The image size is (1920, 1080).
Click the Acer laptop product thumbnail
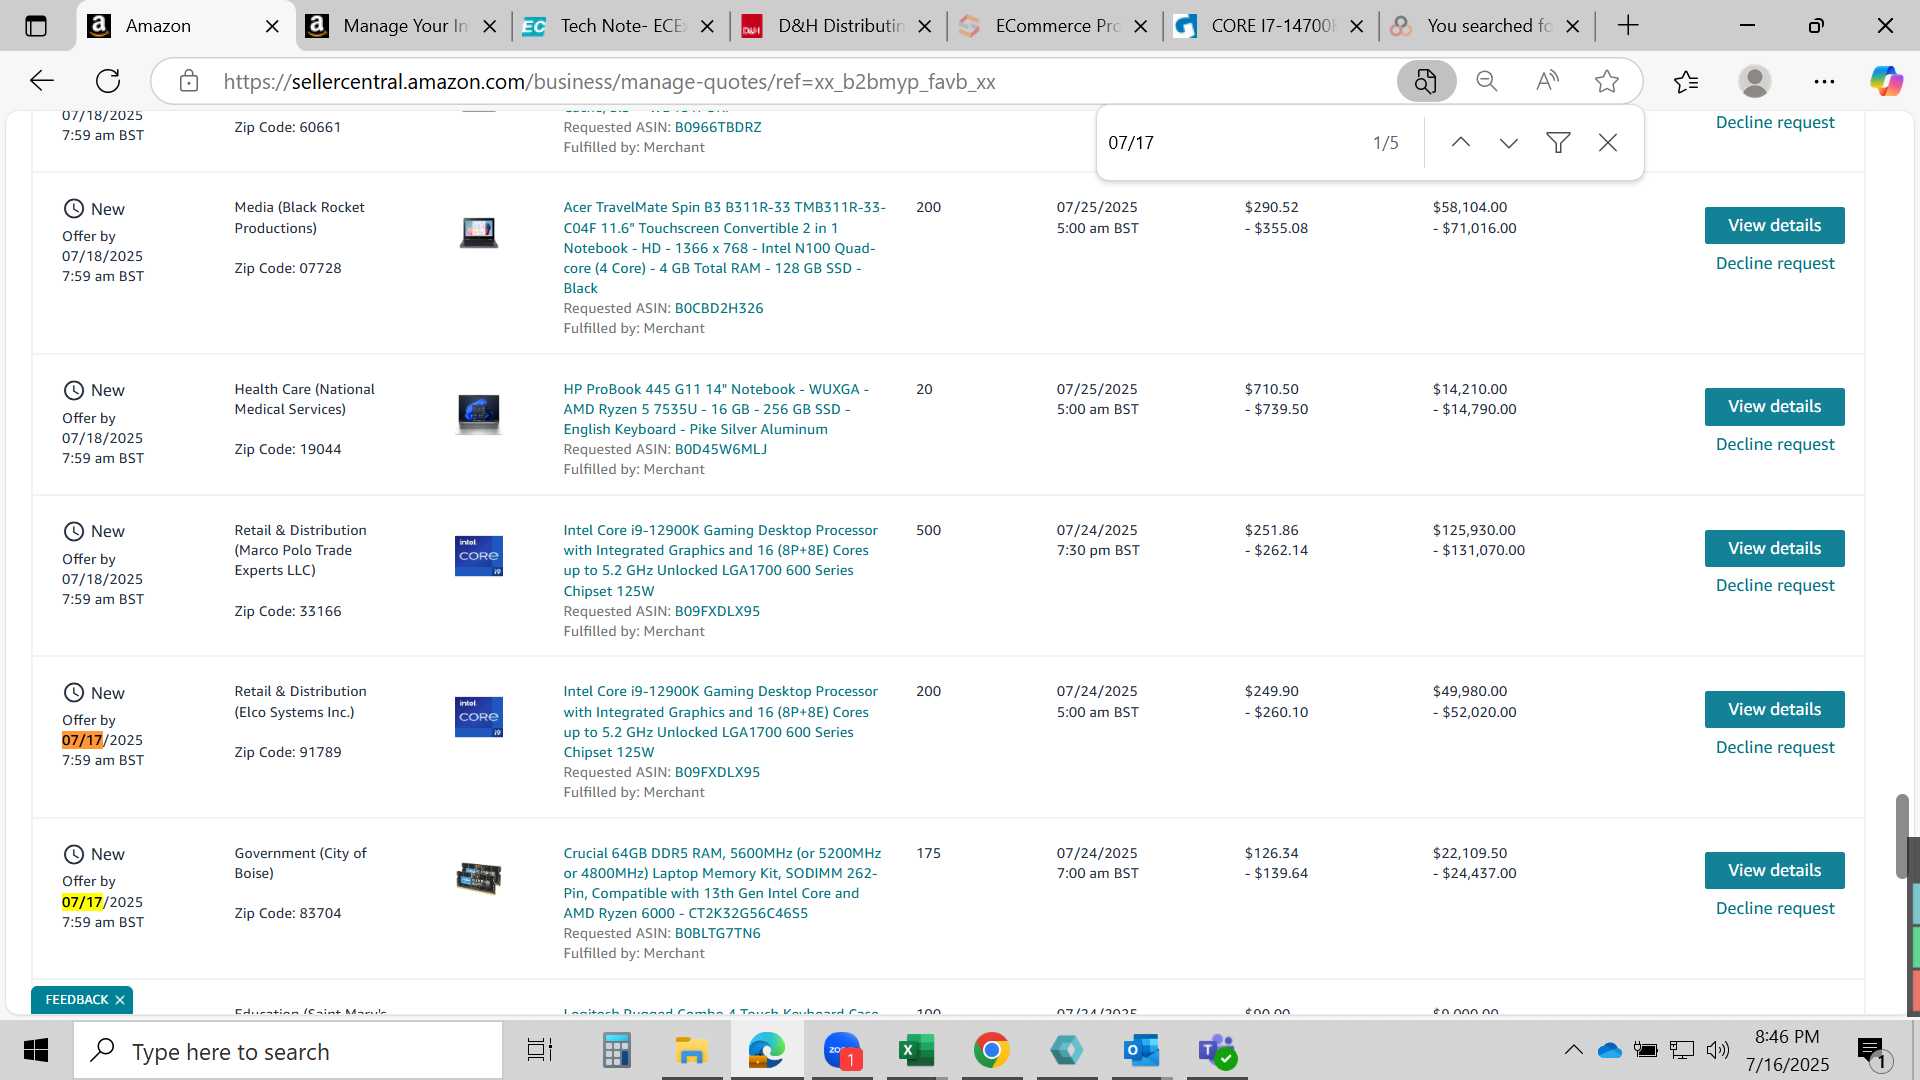click(x=479, y=232)
